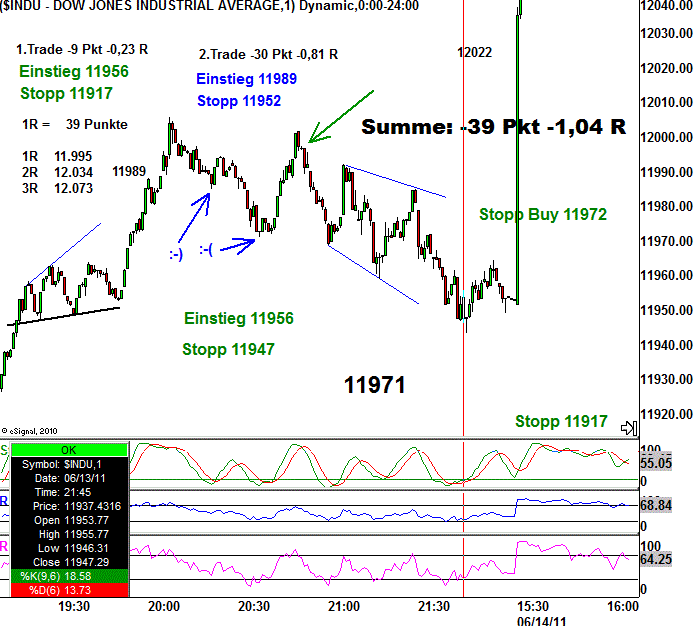Click the 55.05 stochastic value box
The image size is (694, 626).
(656, 465)
